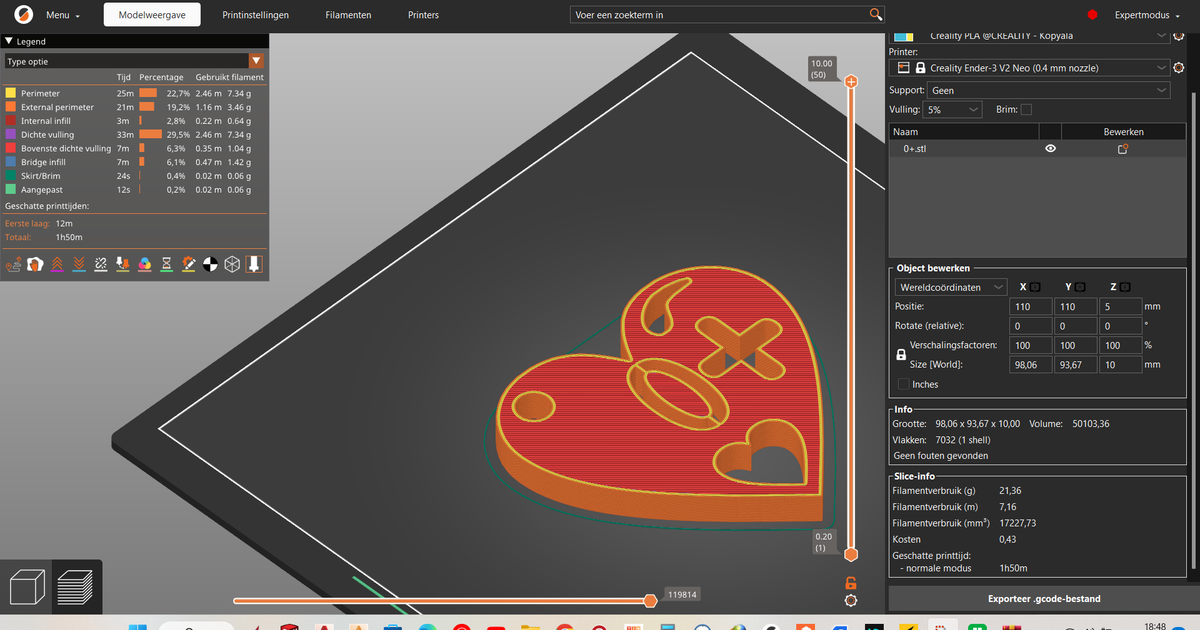Click Size Z field showing 10
Image resolution: width=1200 pixels, height=630 pixels.
coord(1120,365)
